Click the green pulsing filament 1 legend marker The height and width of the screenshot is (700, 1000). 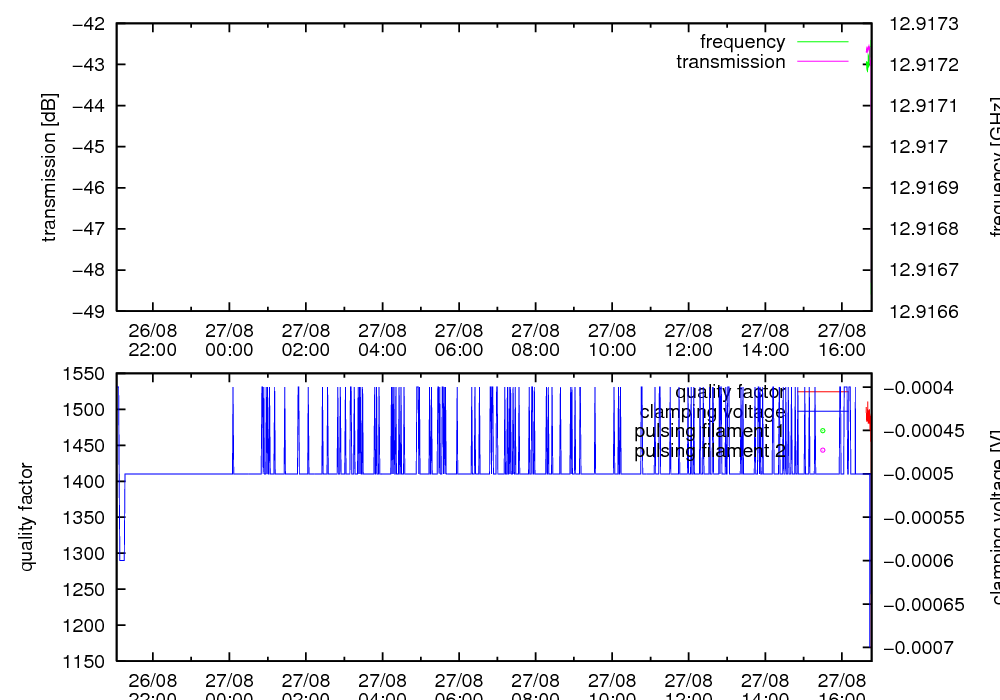coord(823,431)
